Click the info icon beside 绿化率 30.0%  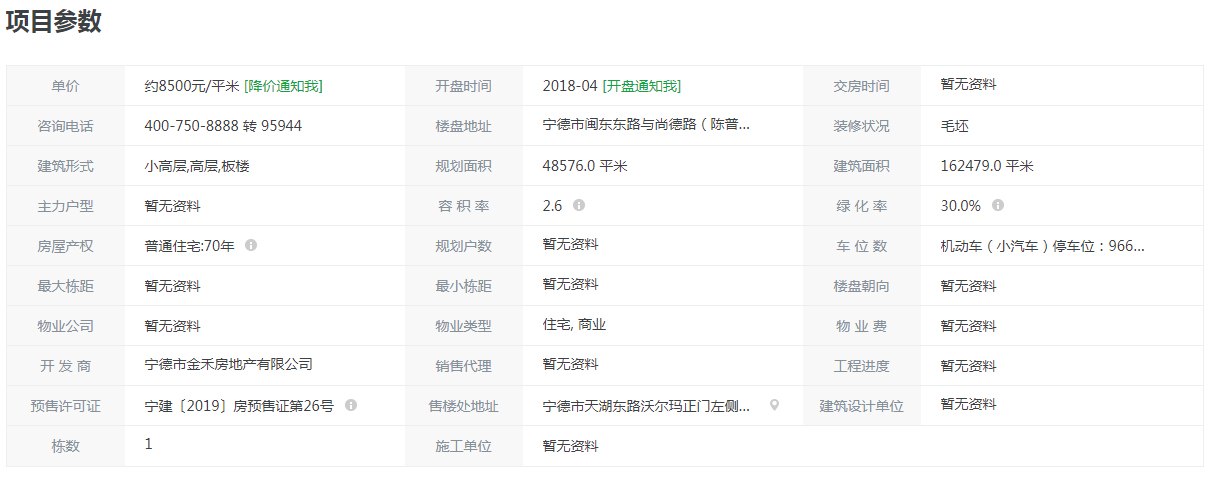pos(998,205)
